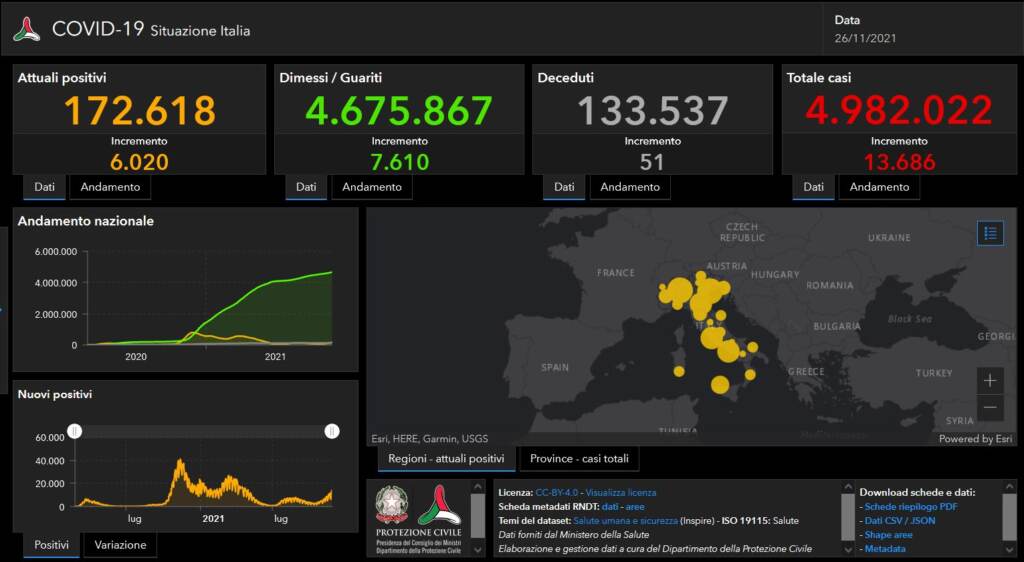Zoom out on the map
Viewport: 1024px width, 562px height.
pos(990,408)
